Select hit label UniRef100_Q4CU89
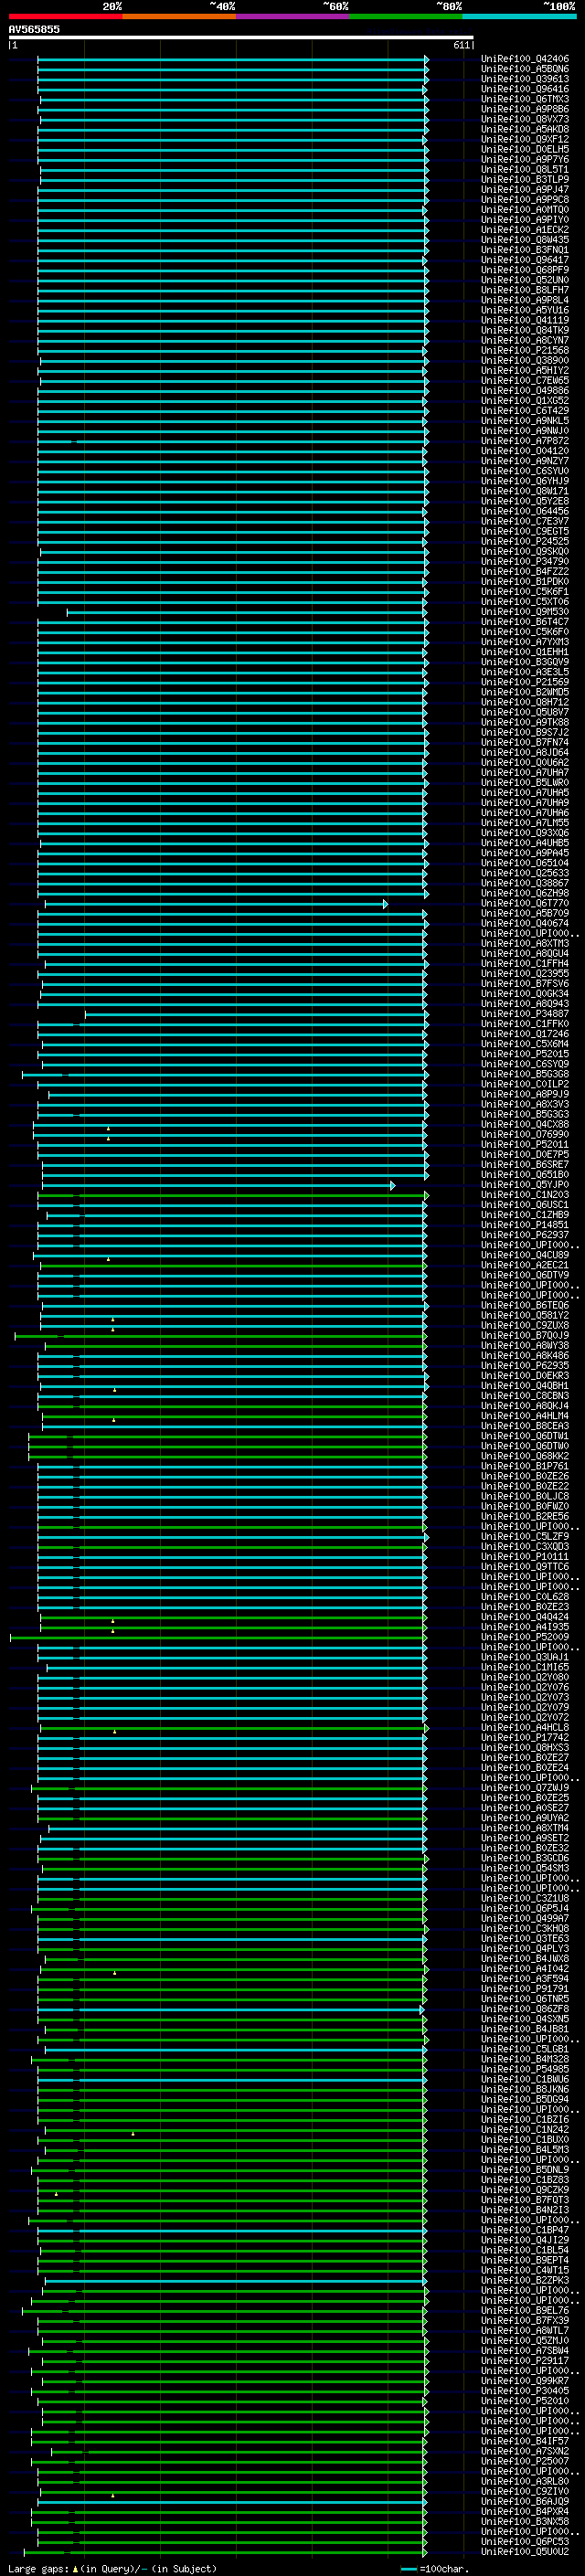Screen dimensions: 585x2576 point(525,1255)
